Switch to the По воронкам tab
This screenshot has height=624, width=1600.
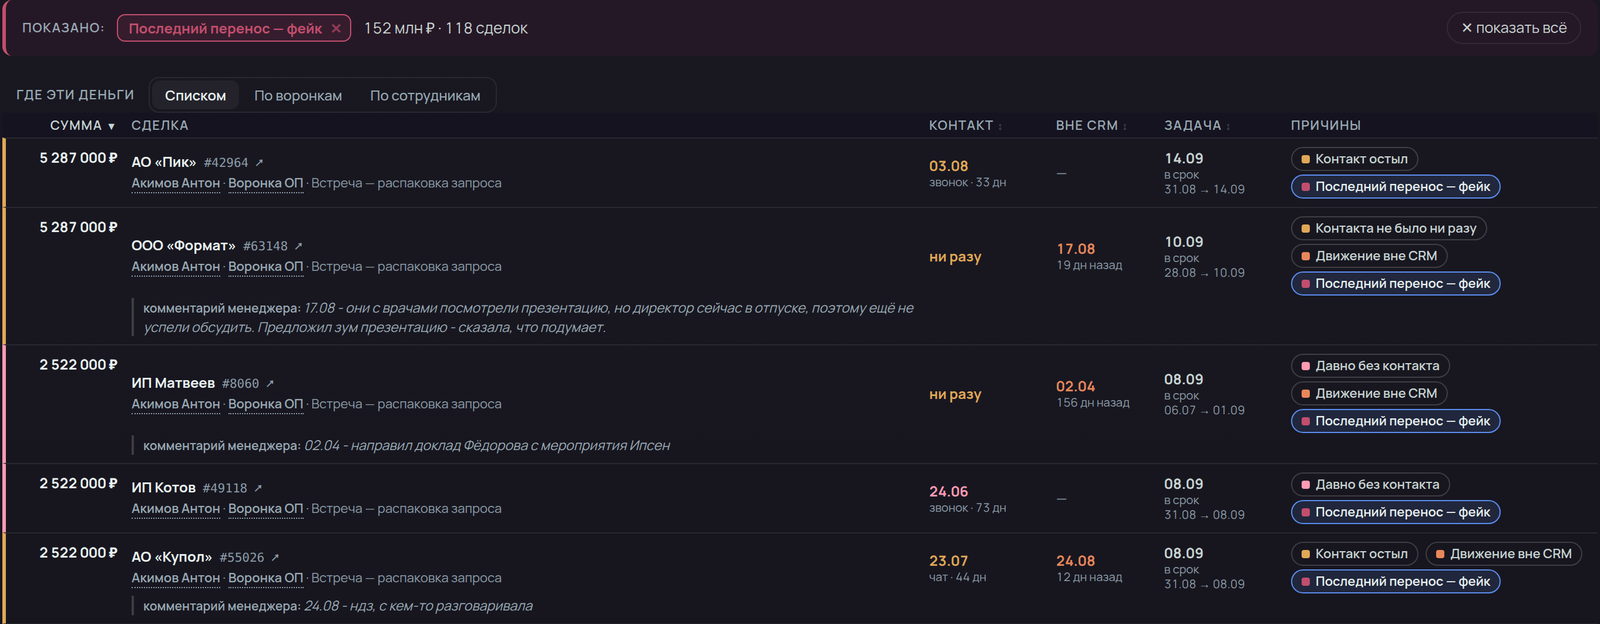pos(298,95)
